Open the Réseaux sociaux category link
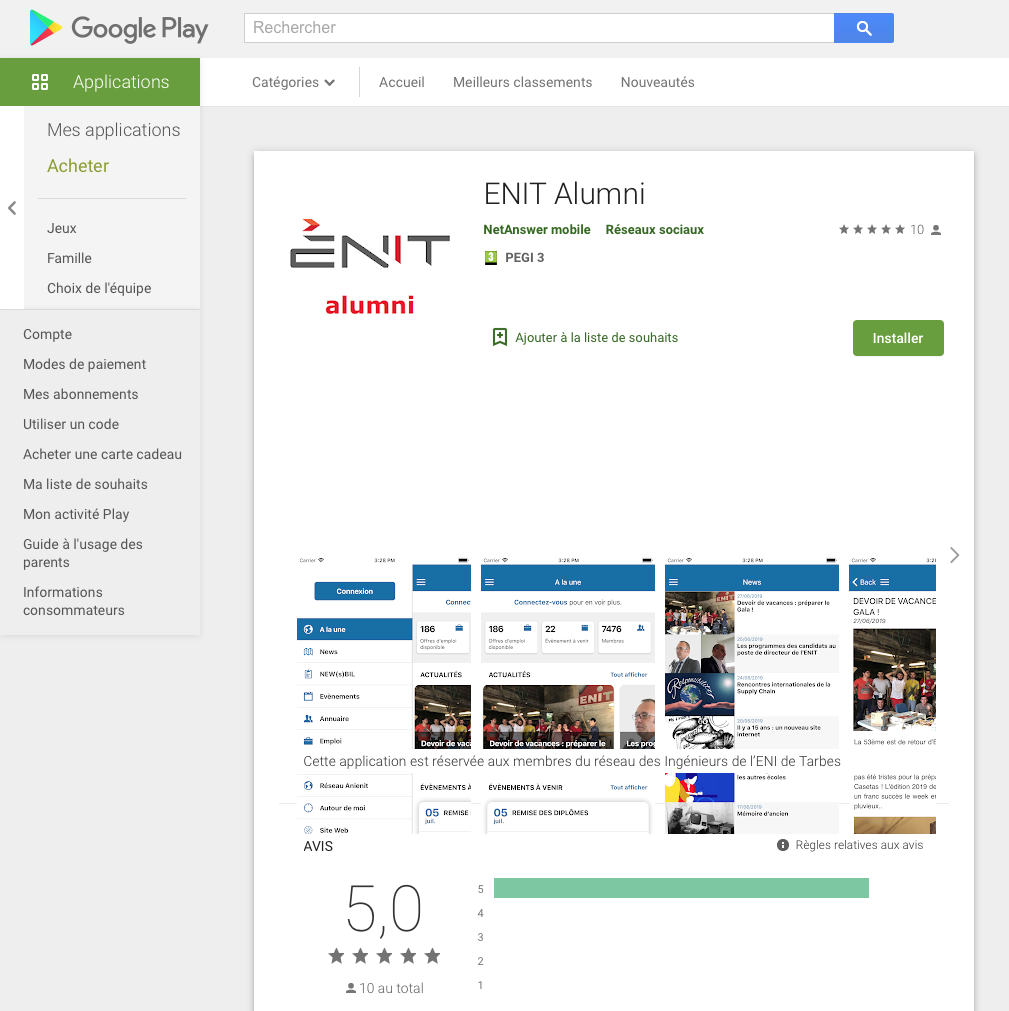Screen dimensions: 1009x1011 click(x=654, y=230)
